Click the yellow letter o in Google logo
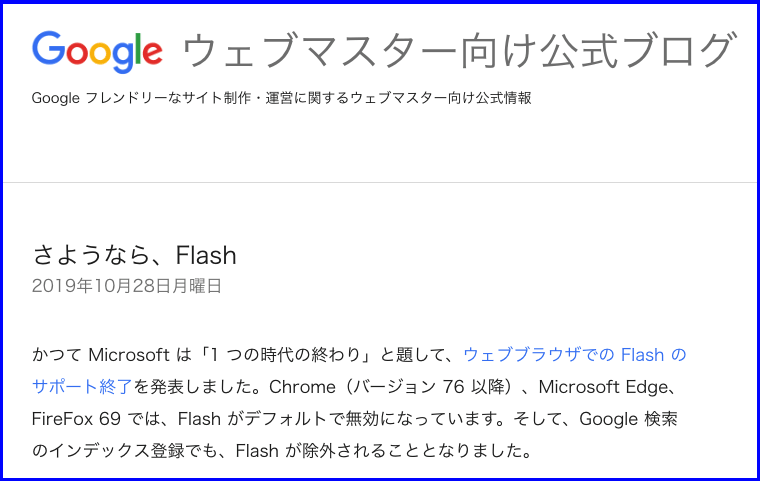760x481 pixels. [101, 53]
